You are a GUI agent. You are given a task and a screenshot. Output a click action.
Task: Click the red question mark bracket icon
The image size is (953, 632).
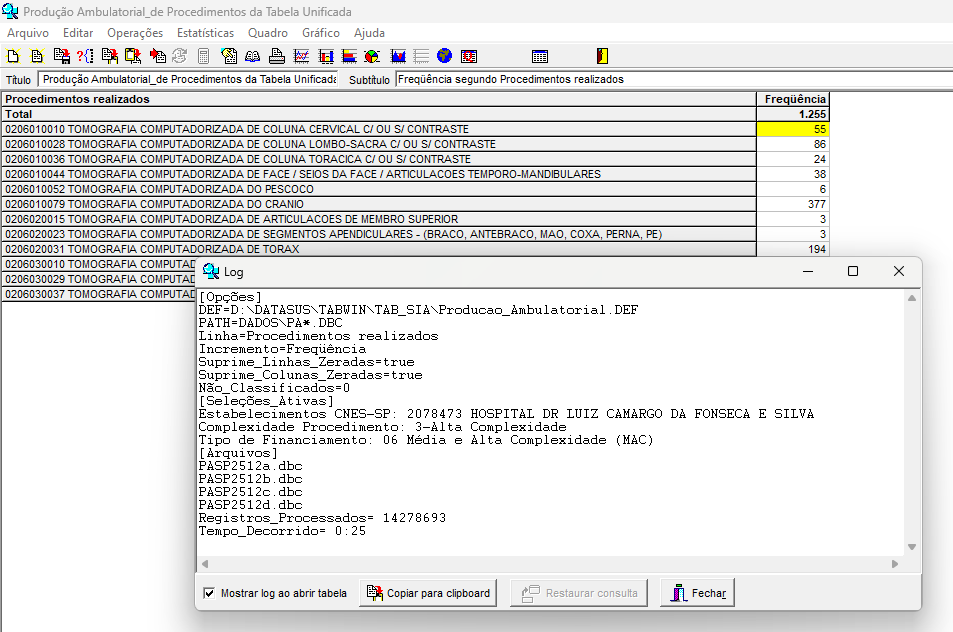(85, 57)
